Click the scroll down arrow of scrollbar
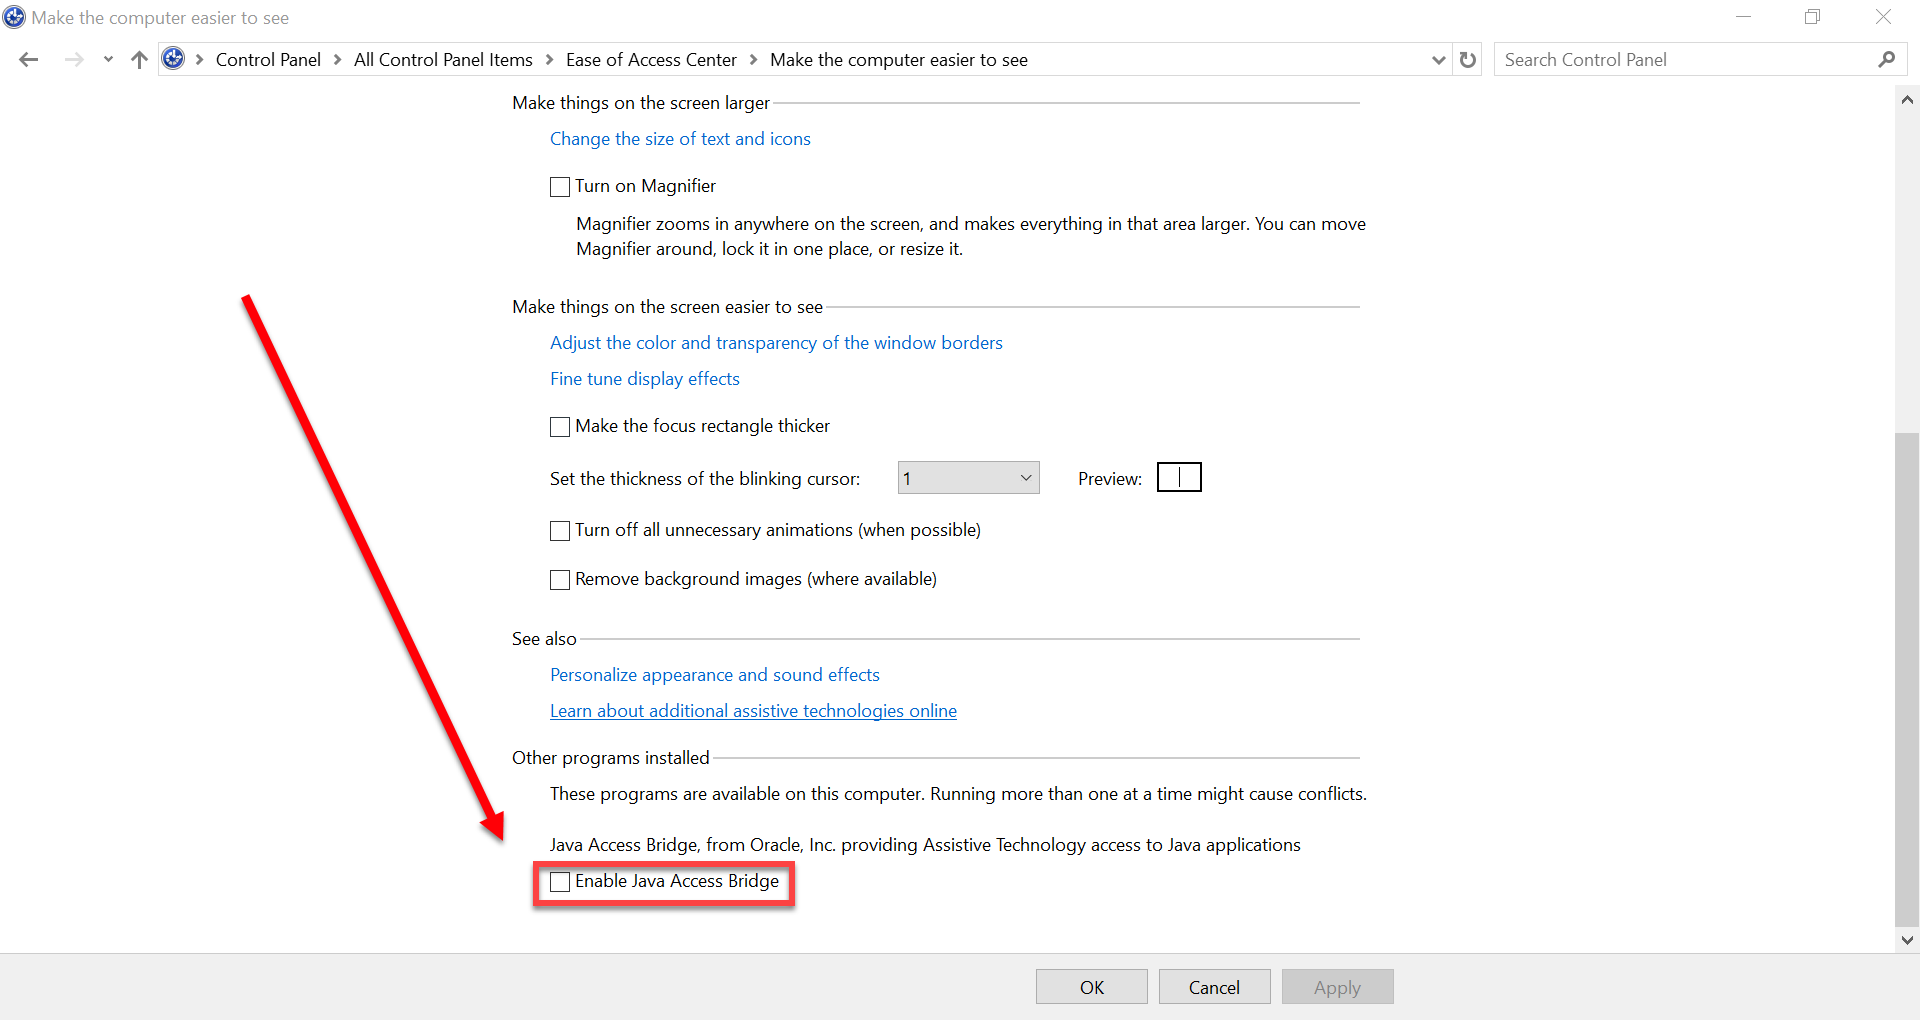 click(1907, 939)
